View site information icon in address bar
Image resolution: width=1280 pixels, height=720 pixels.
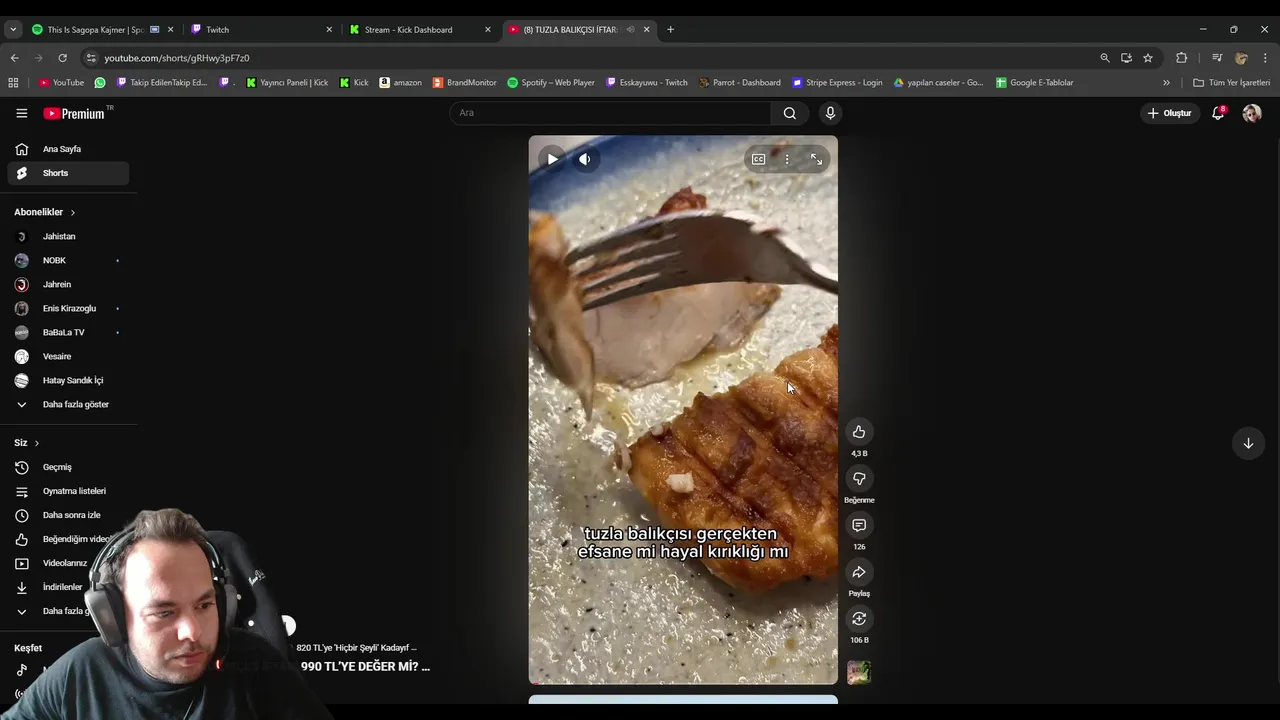(x=91, y=58)
